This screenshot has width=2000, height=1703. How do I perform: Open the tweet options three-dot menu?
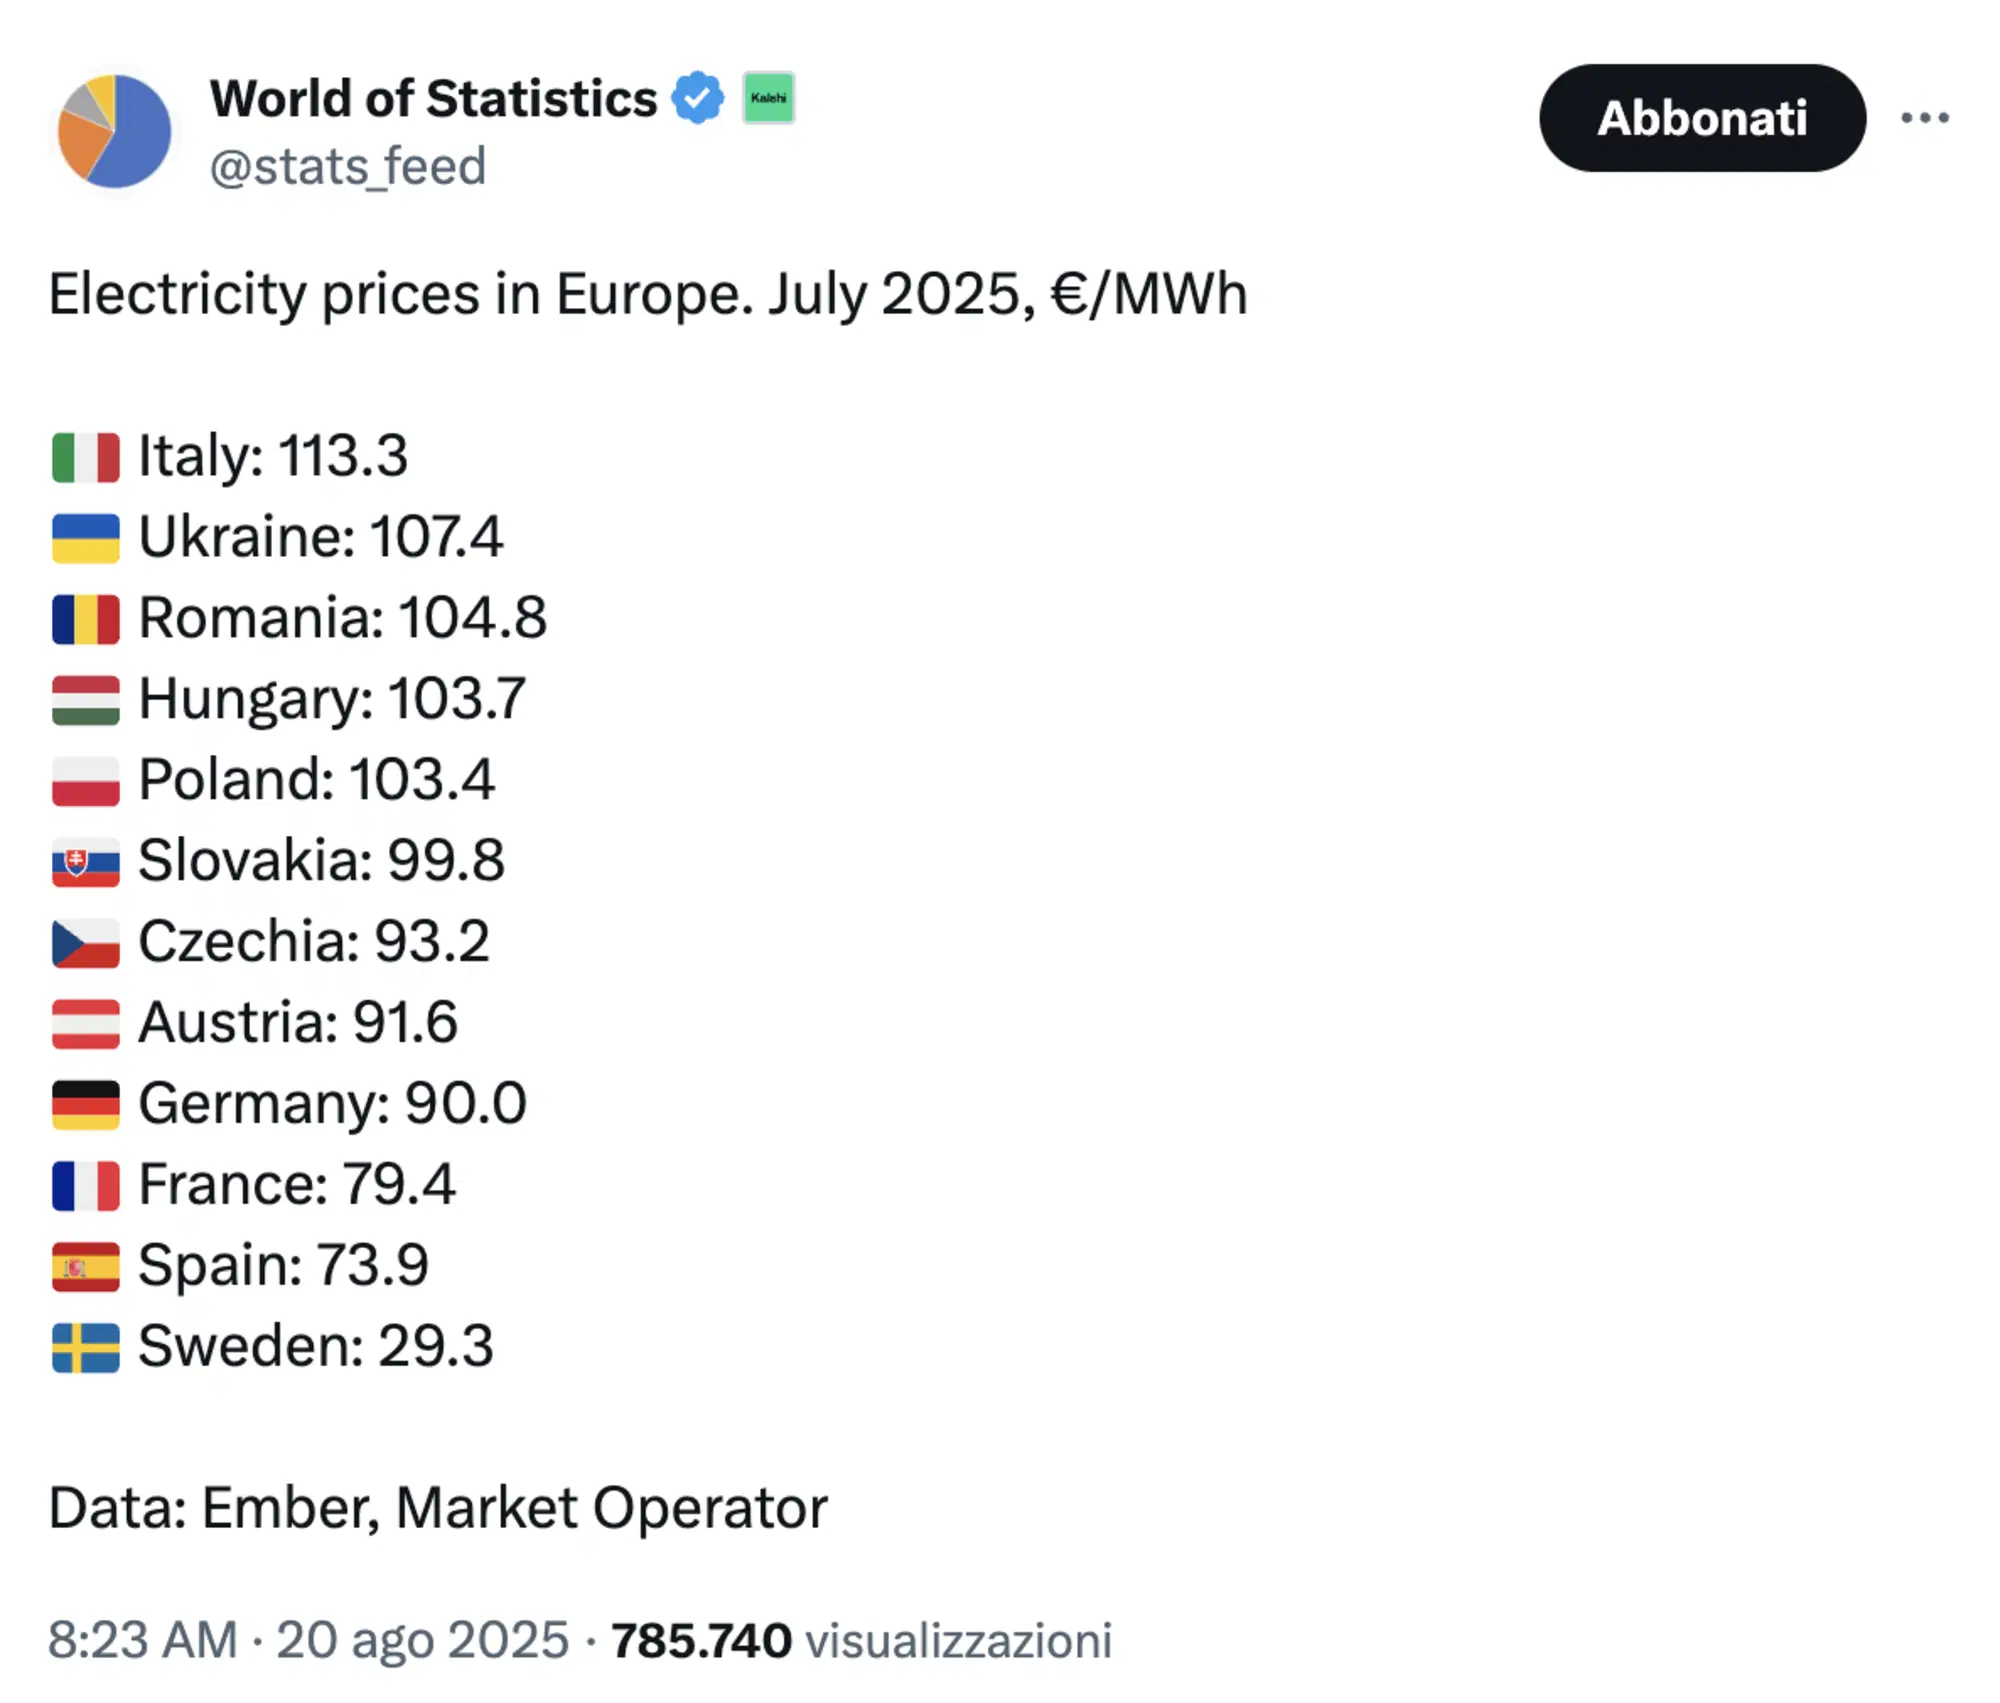1925,115
